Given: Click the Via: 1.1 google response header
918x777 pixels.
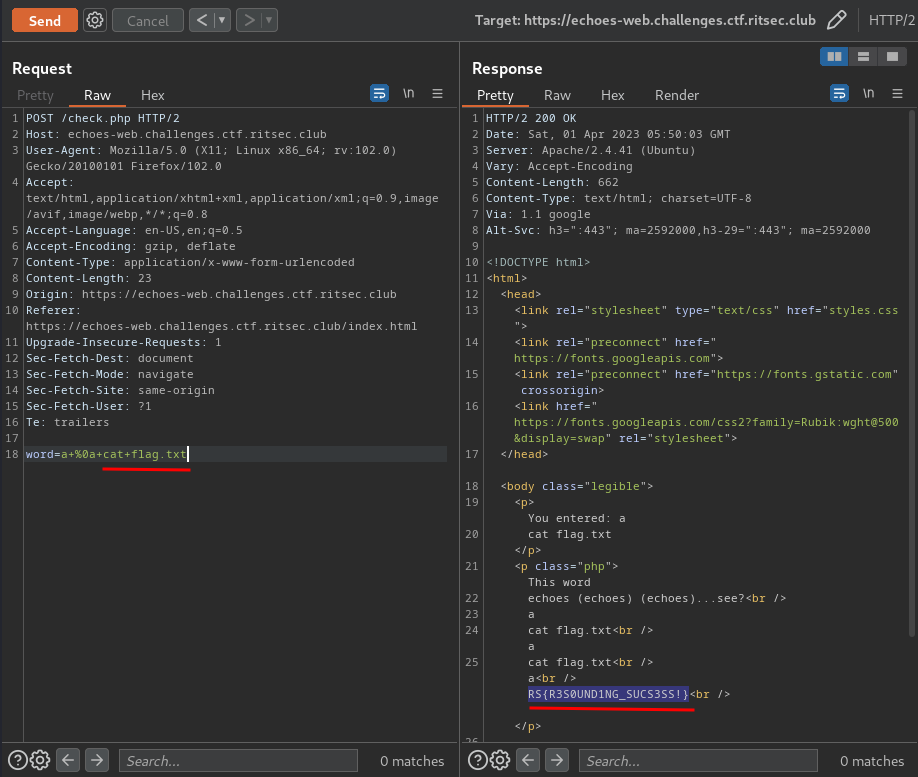Looking at the screenshot, I should (538, 214).
